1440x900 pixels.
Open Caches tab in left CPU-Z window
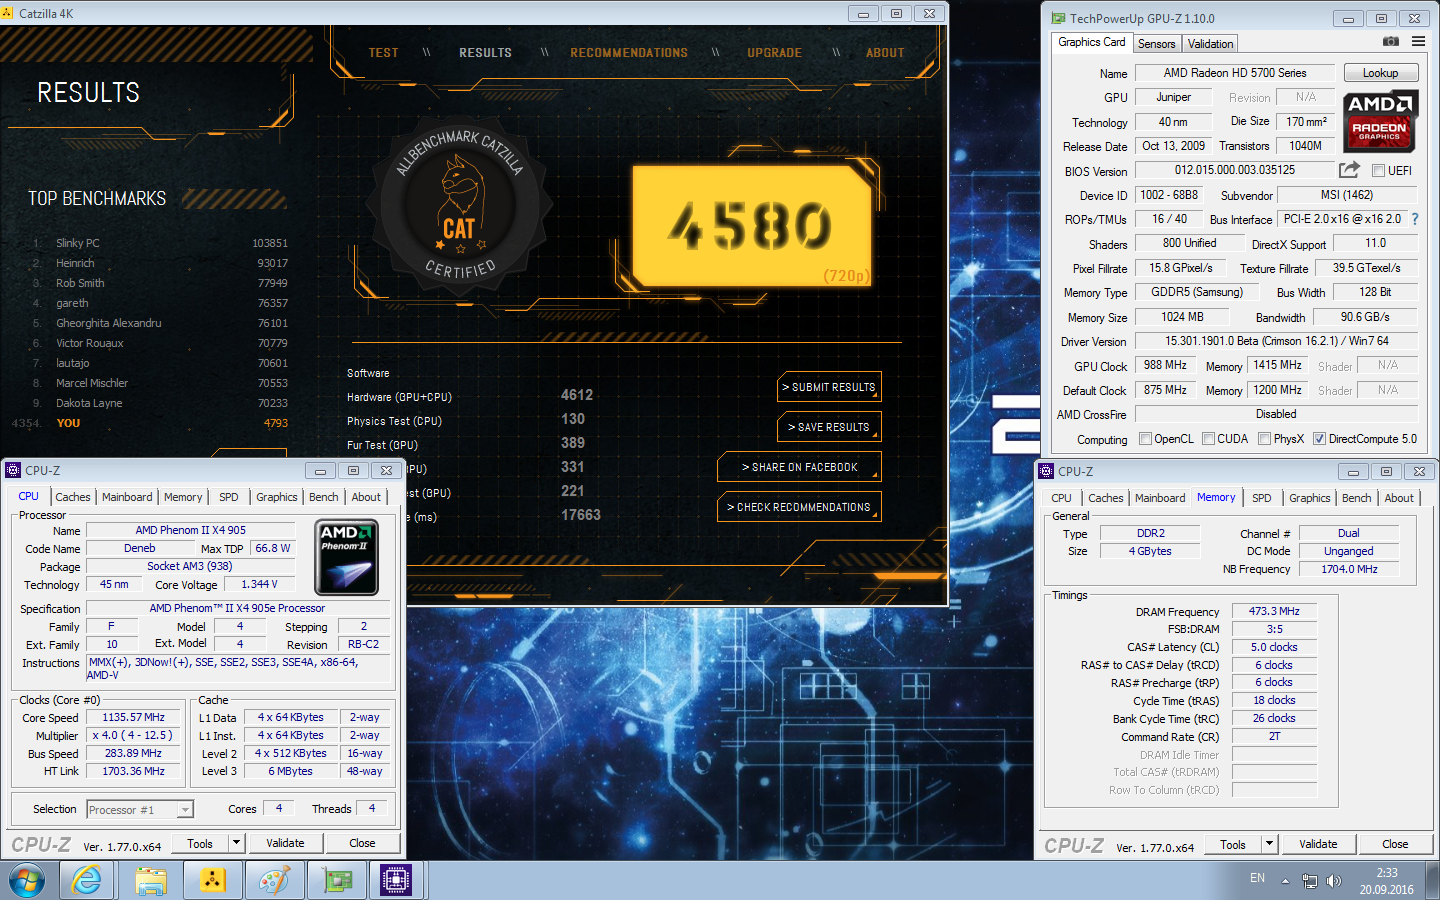click(x=73, y=497)
